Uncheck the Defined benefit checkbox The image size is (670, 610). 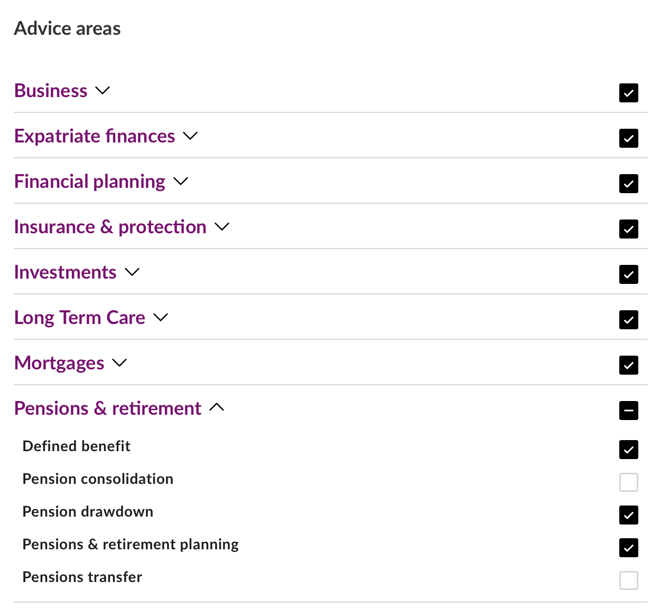(628, 449)
